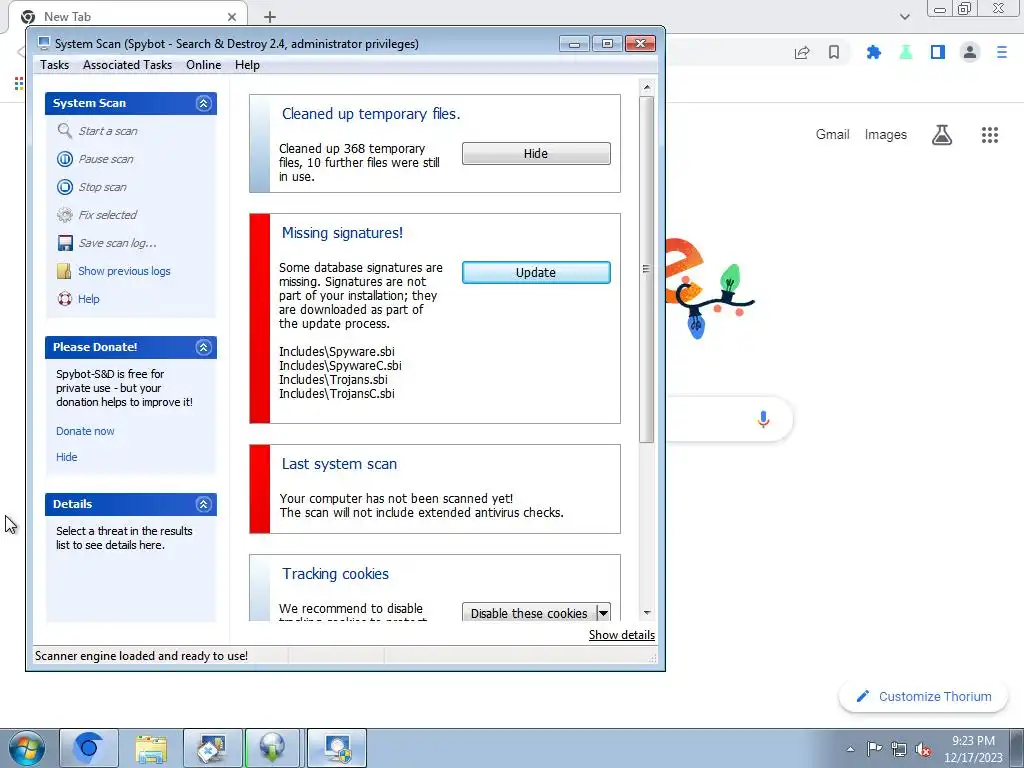Click the Includes\Spyware.sbi text
This screenshot has height=768, width=1024.
coord(336,351)
